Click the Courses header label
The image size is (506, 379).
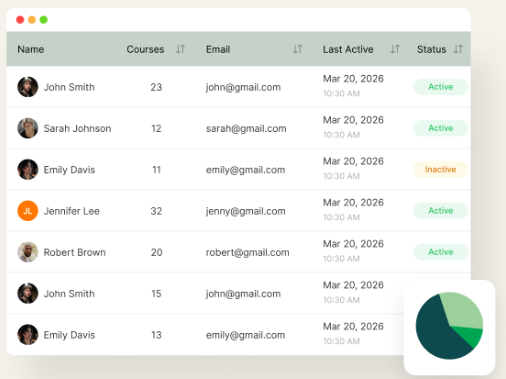point(145,49)
